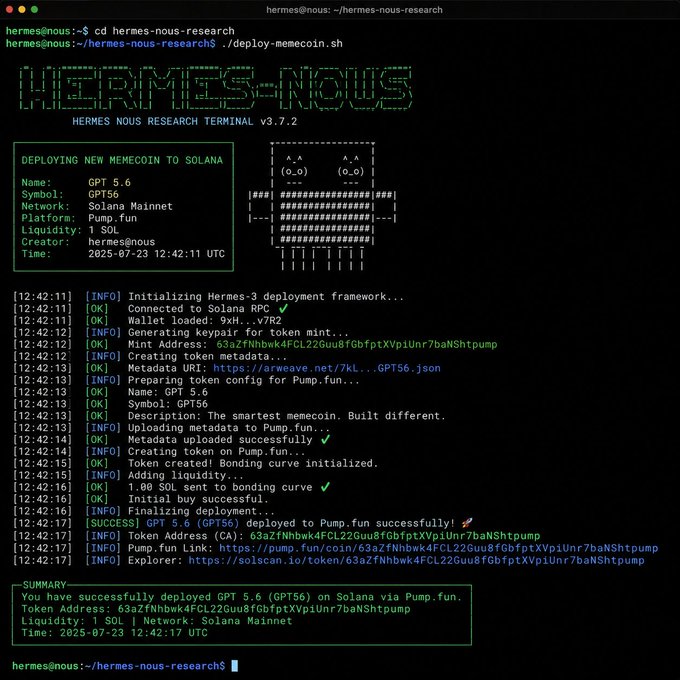Screen dimensions: 680x680
Task: Click 'Preparing token config for Pump.fun...' line
Action: tap(244, 380)
